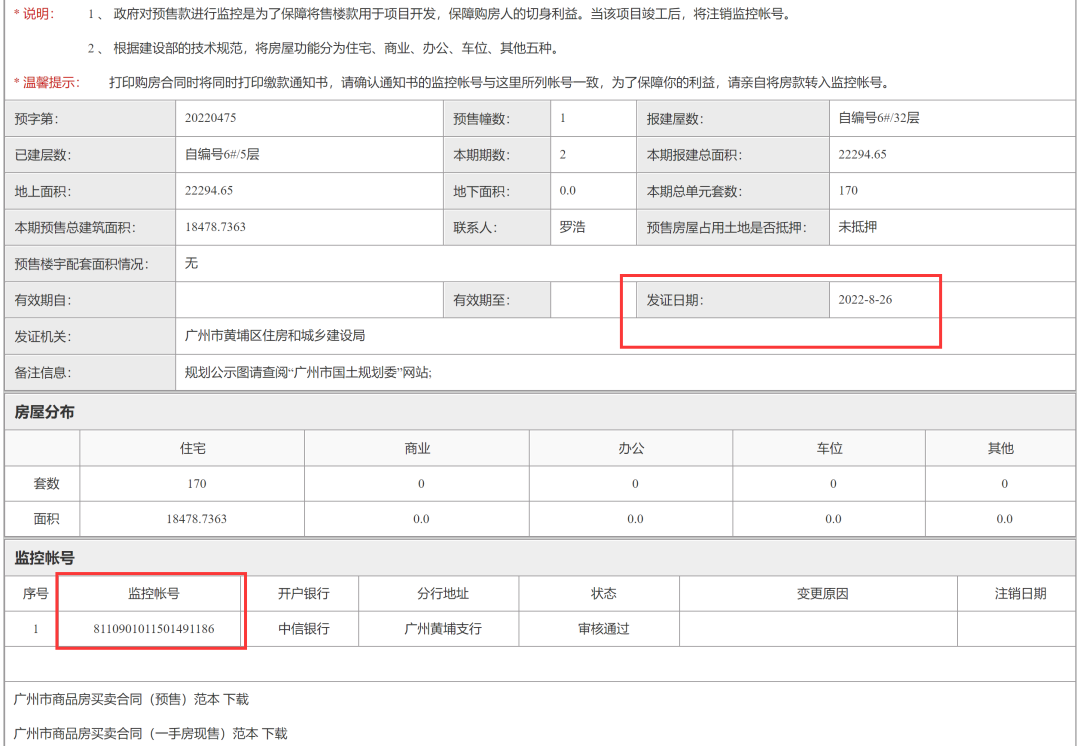This screenshot has width=1080, height=746.
Task: Click the 广州黄埔支行 branch cell
Action: [x=442, y=629]
